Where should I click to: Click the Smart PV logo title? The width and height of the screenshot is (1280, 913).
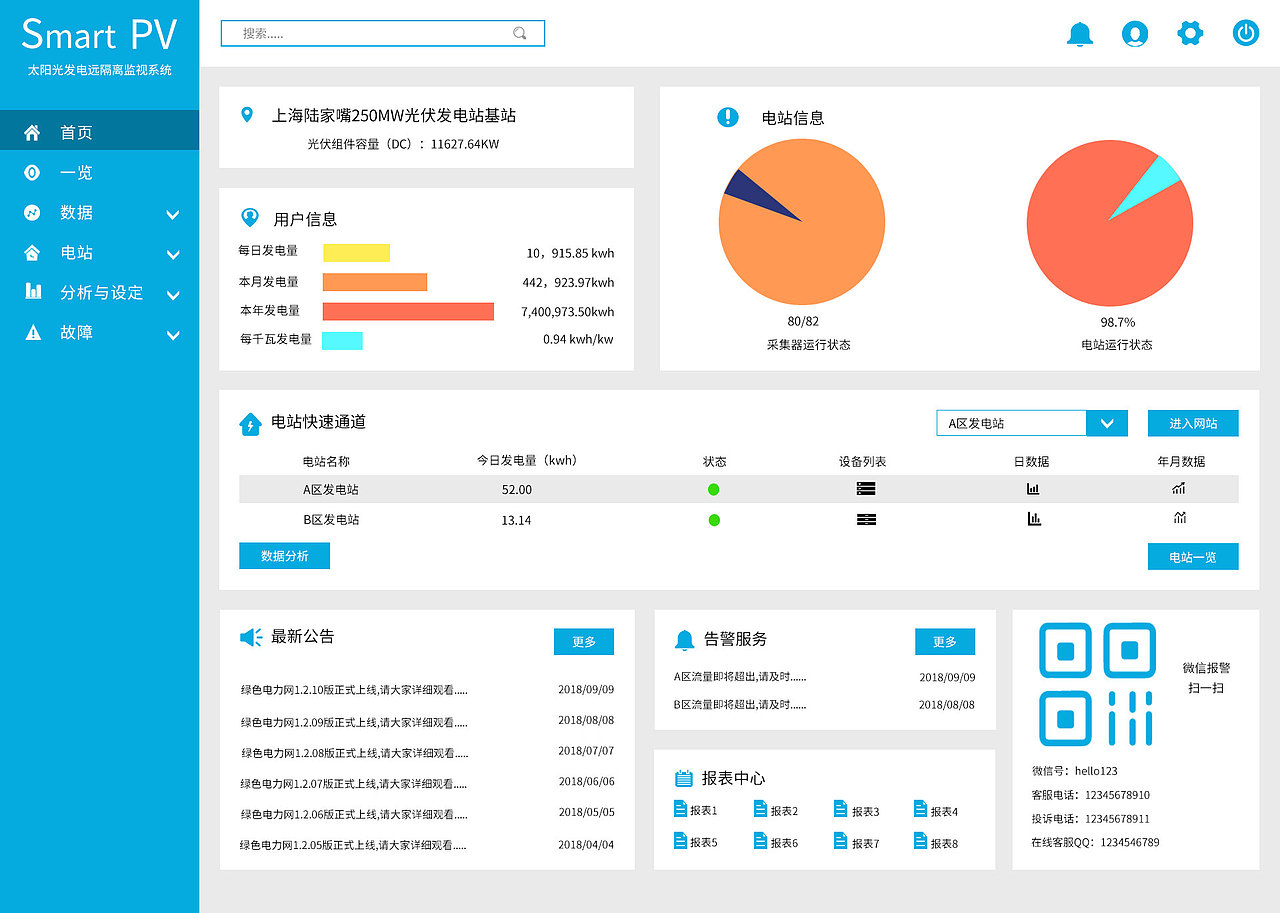tap(99, 35)
